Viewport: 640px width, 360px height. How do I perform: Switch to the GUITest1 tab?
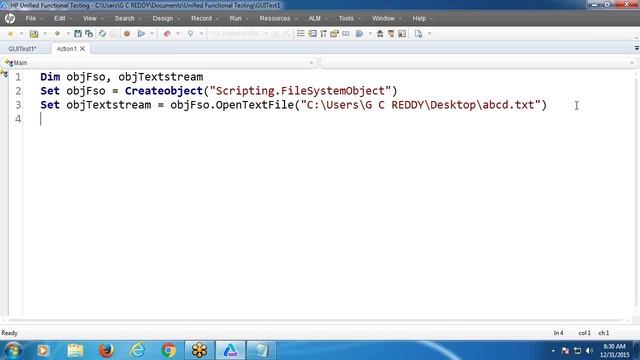[x=22, y=49]
